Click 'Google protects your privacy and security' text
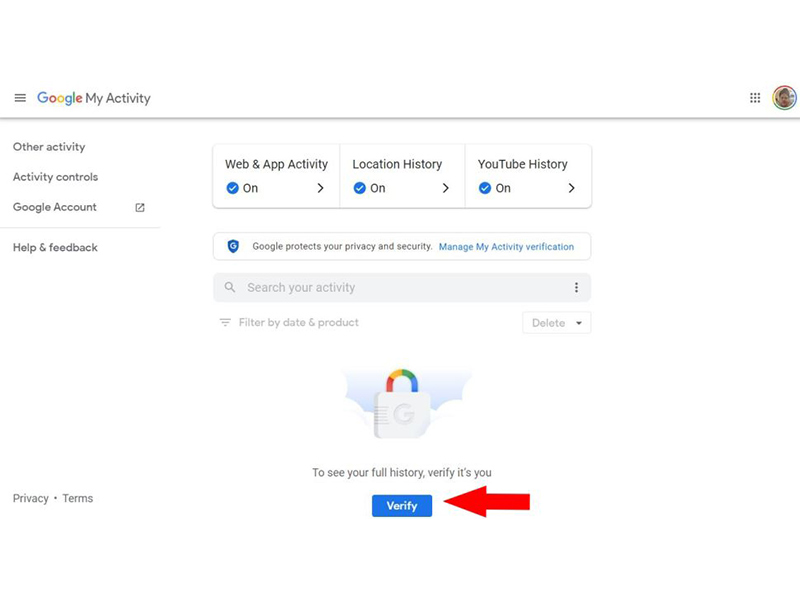Screen dimensions: 800x600 pyautogui.click(x=342, y=246)
